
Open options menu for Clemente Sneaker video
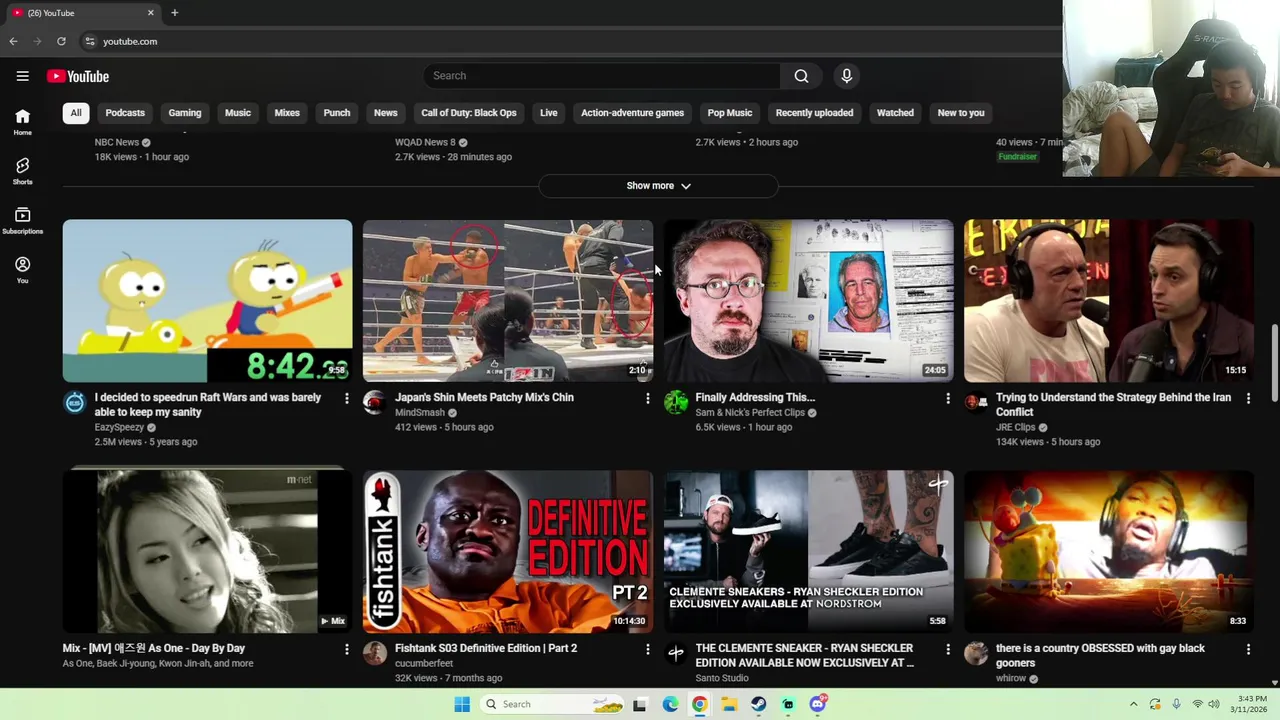947,650
